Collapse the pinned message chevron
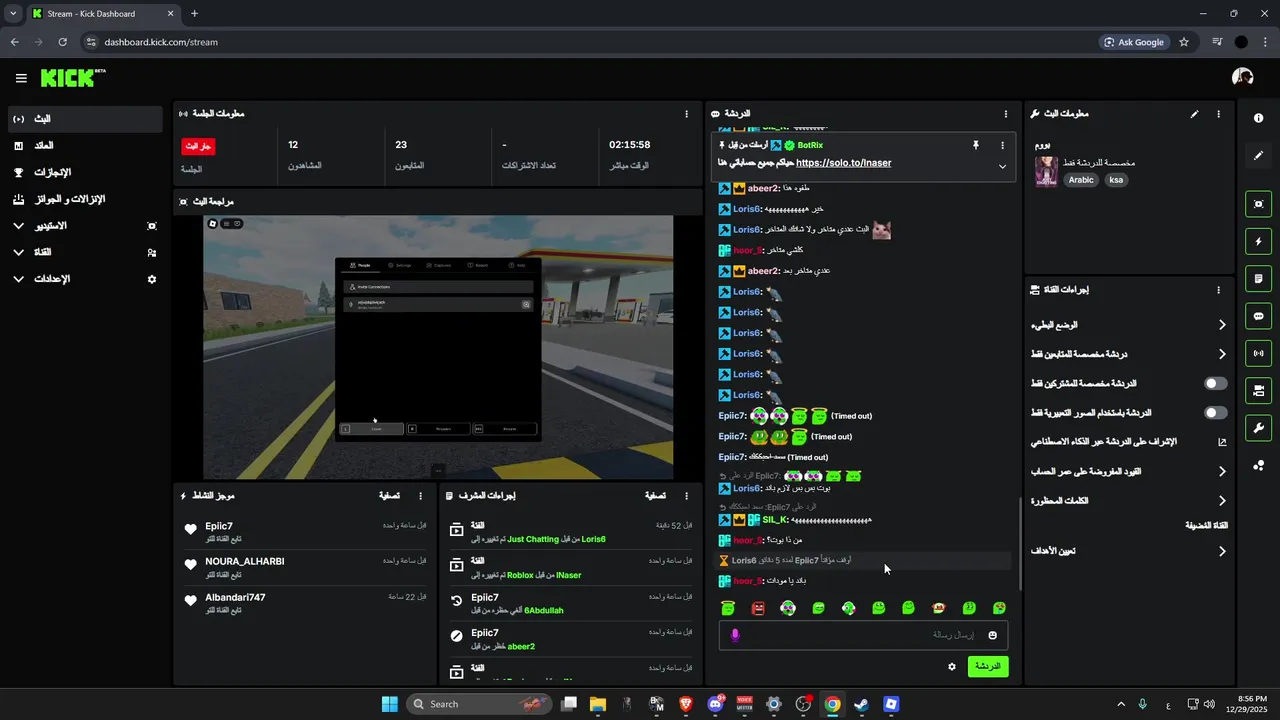1280x720 pixels. tap(1002, 167)
